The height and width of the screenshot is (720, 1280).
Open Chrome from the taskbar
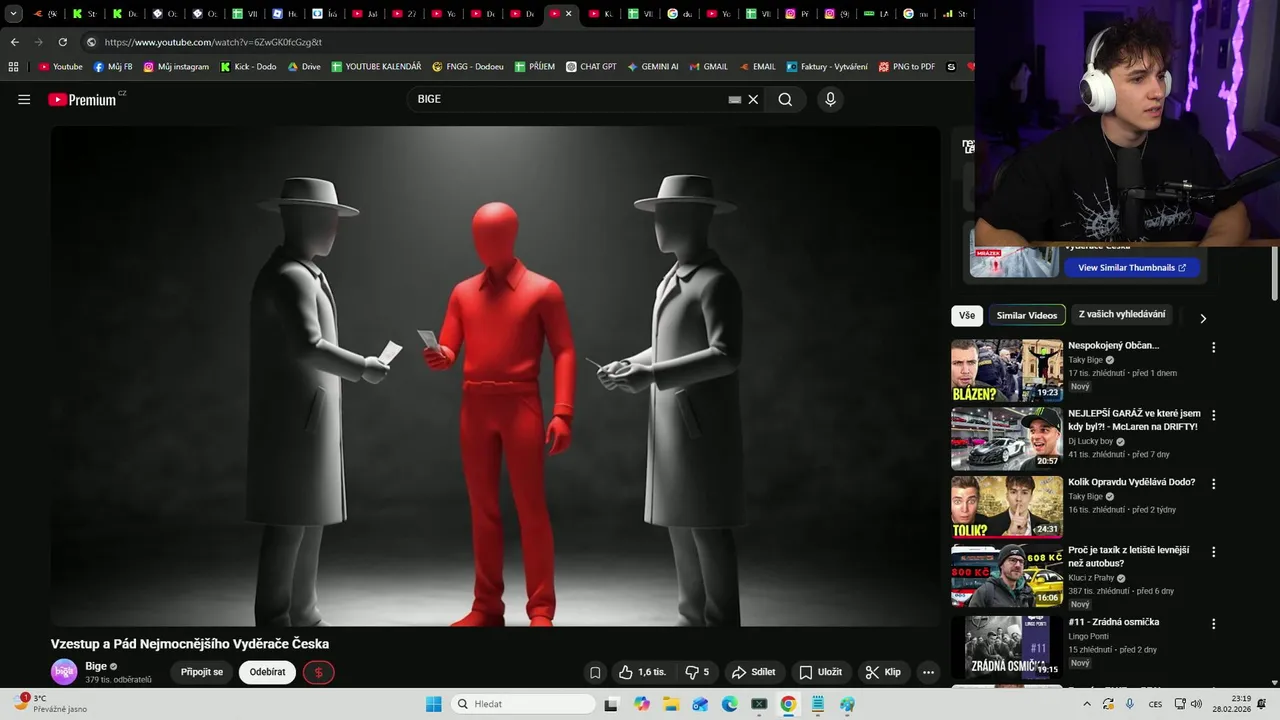788,704
